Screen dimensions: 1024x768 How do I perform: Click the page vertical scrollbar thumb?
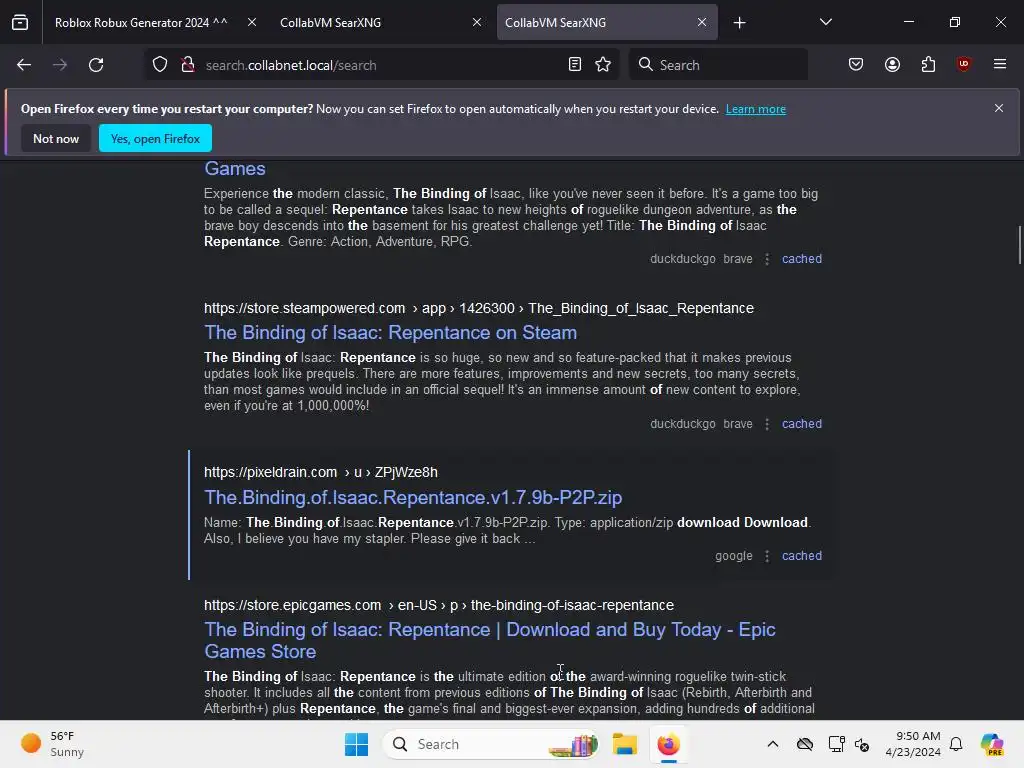tap(1019, 245)
